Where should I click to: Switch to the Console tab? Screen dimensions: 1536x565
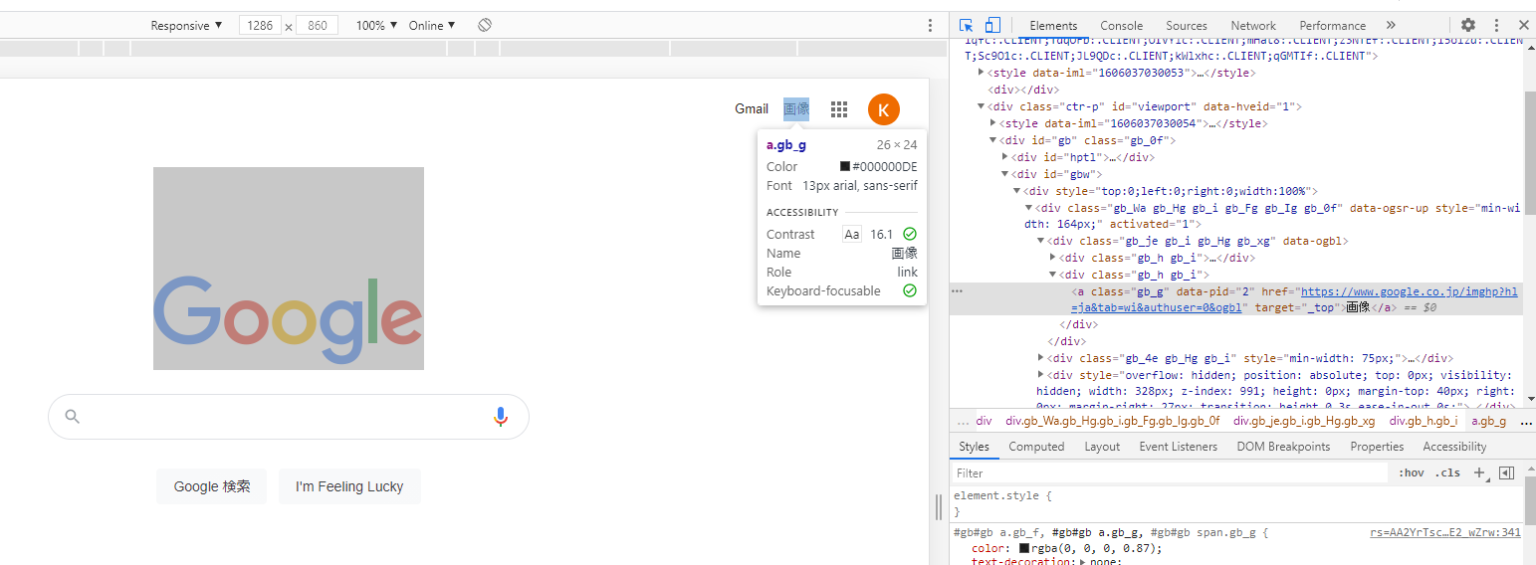click(1121, 25)
